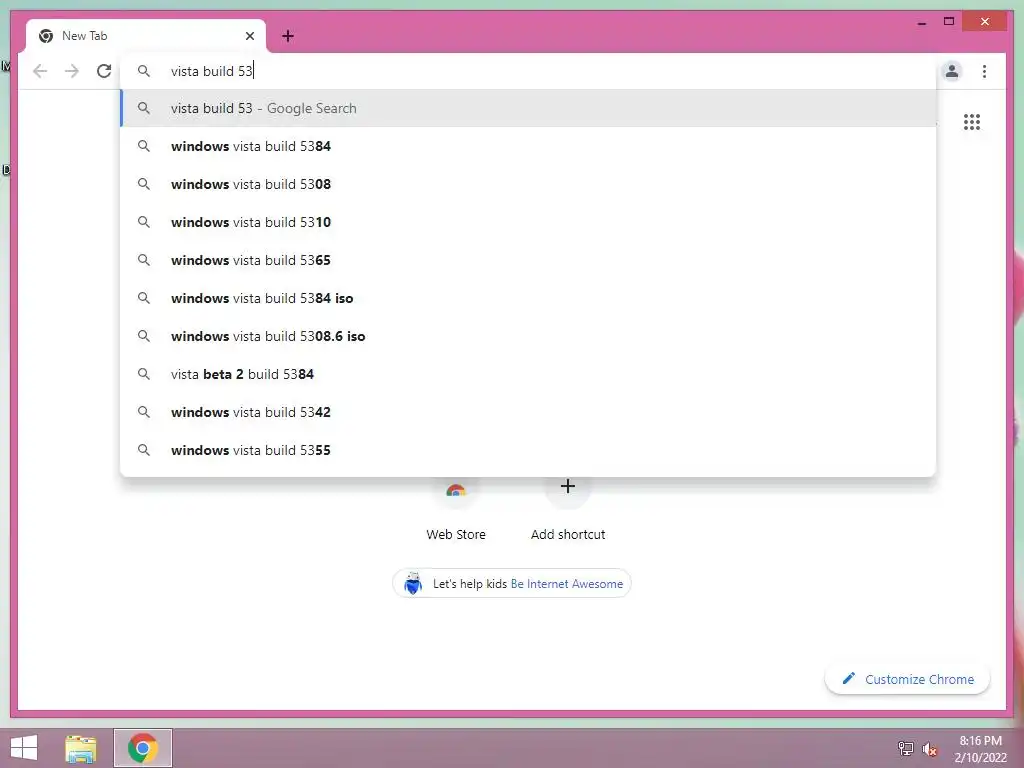1024x768 pixels.
Task: Open the Web Store shortcut
Action: (456, 509)
